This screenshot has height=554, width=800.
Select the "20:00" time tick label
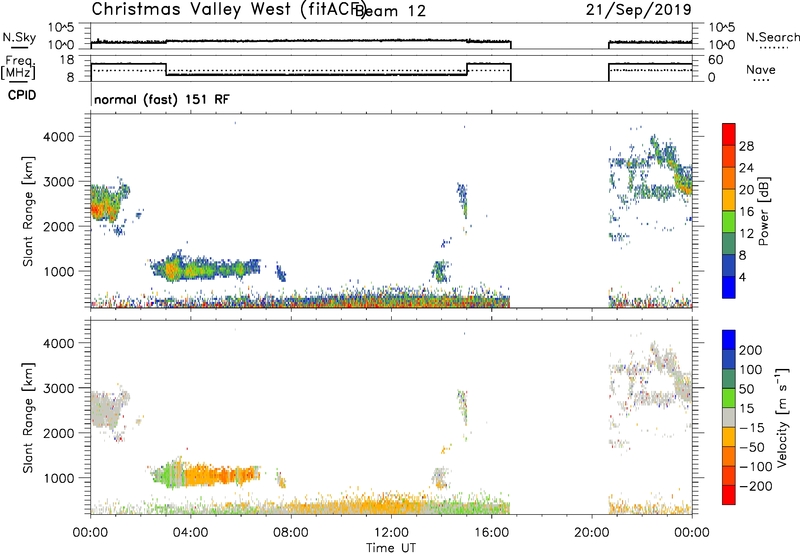591,533
